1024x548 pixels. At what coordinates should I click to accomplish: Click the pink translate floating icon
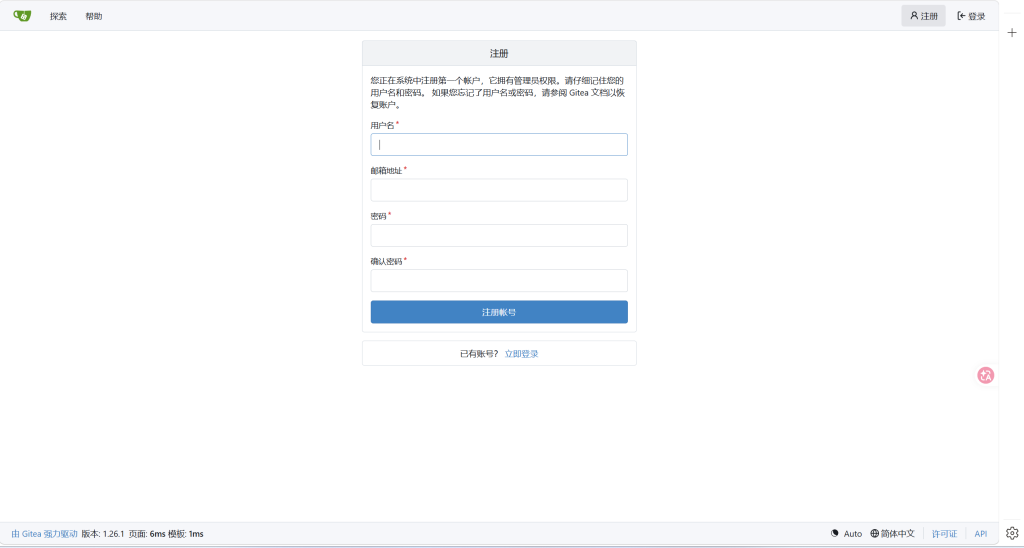pos(985,375)
